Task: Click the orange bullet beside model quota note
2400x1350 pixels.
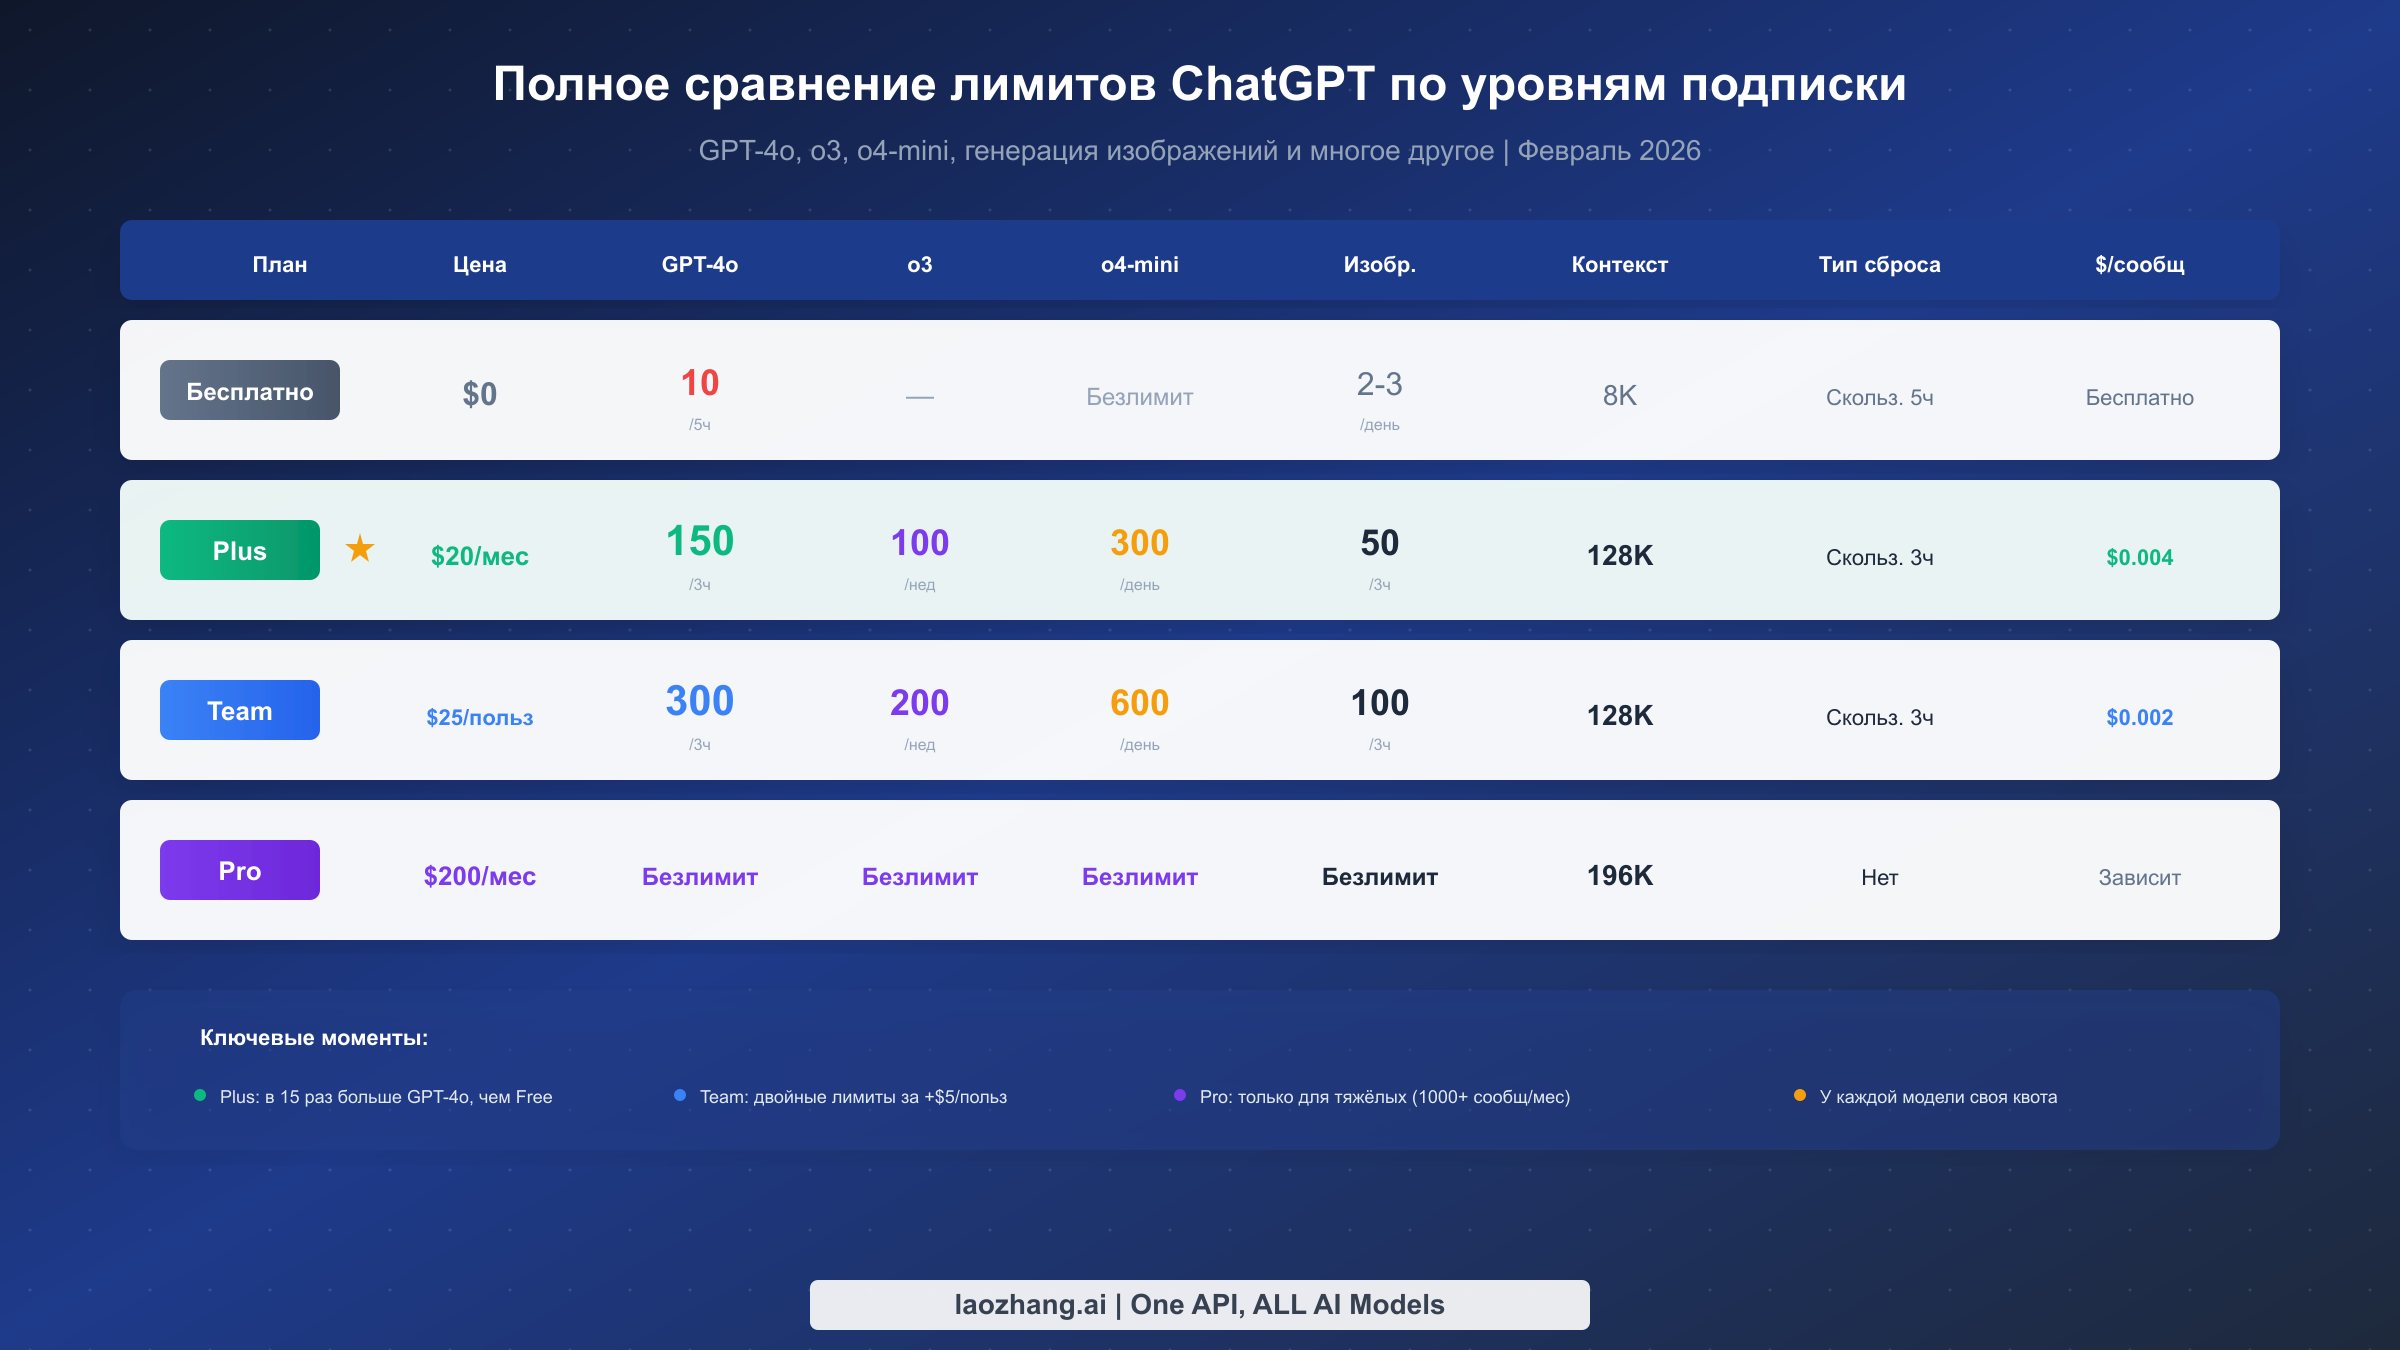Action: point(1799,1093)
